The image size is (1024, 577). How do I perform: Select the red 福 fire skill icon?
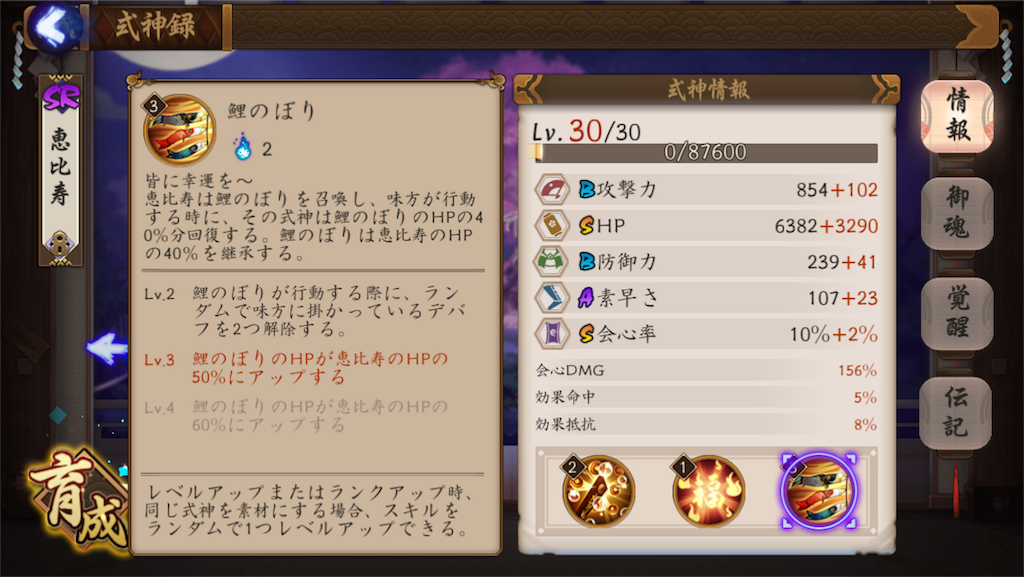point(709,491)
